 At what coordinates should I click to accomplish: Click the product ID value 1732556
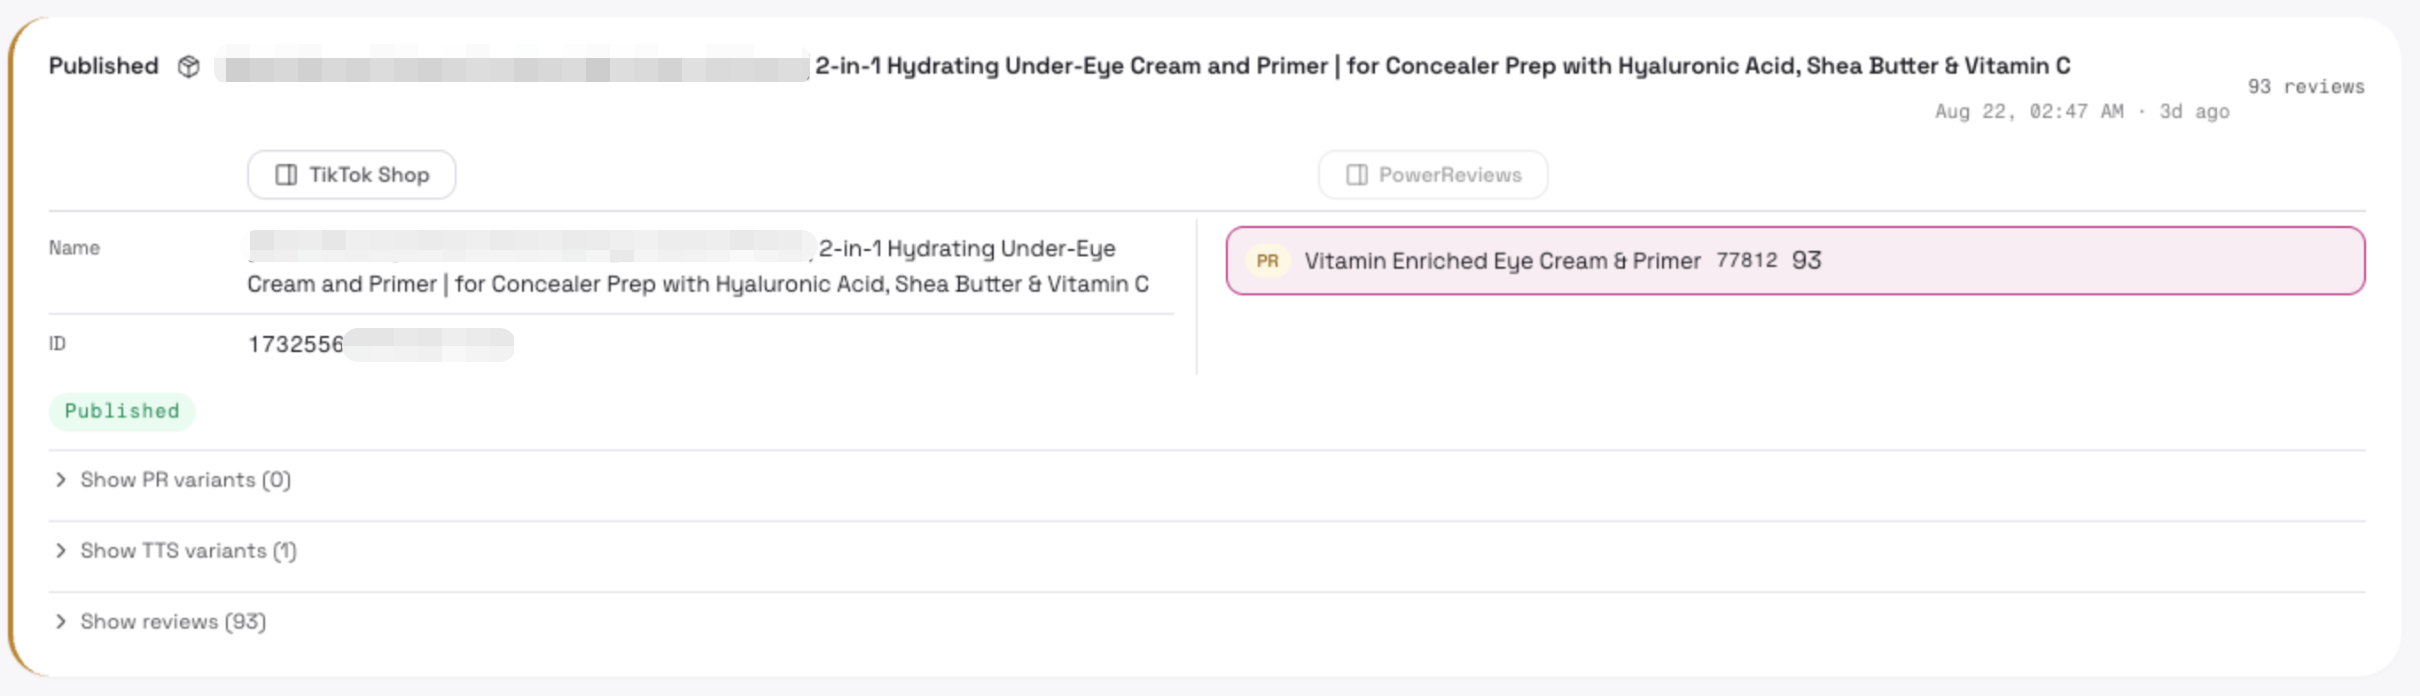[296, 345]
